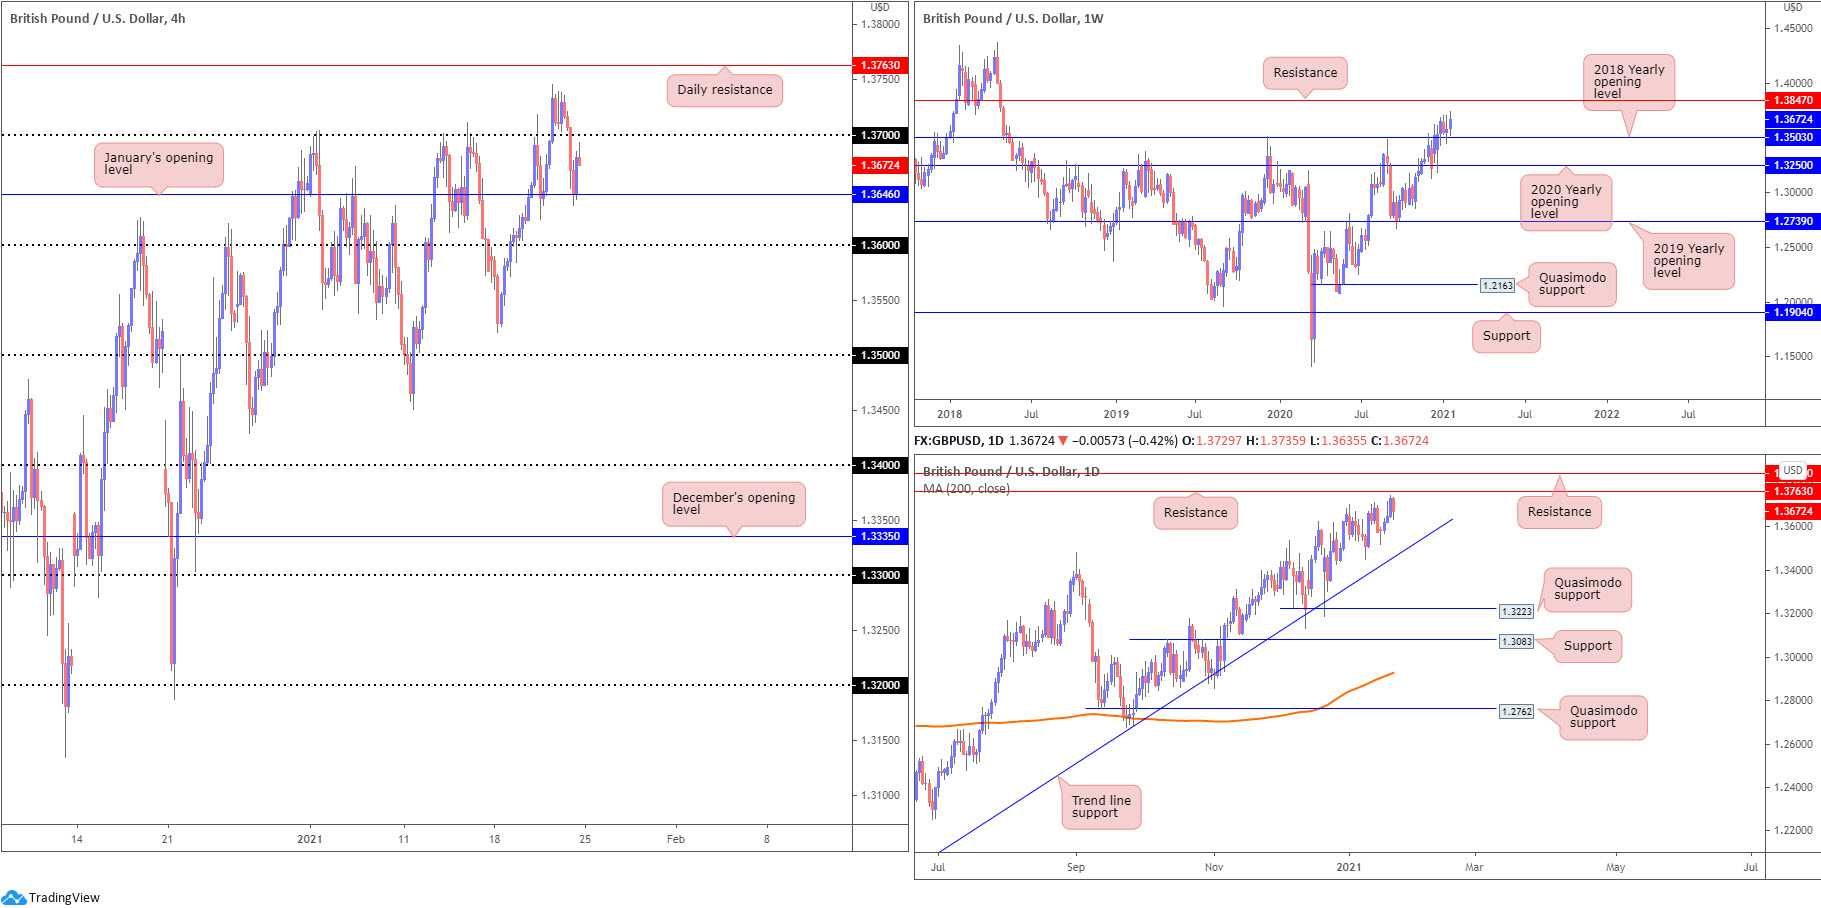Click the 1.36460 blue price tag
1821x908 pixels.
880,194
